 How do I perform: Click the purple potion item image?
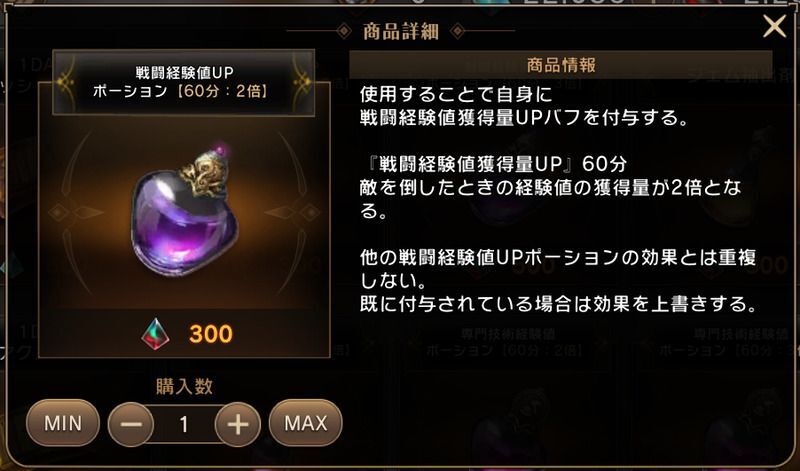pyautogui.click(x=184, y=211)
